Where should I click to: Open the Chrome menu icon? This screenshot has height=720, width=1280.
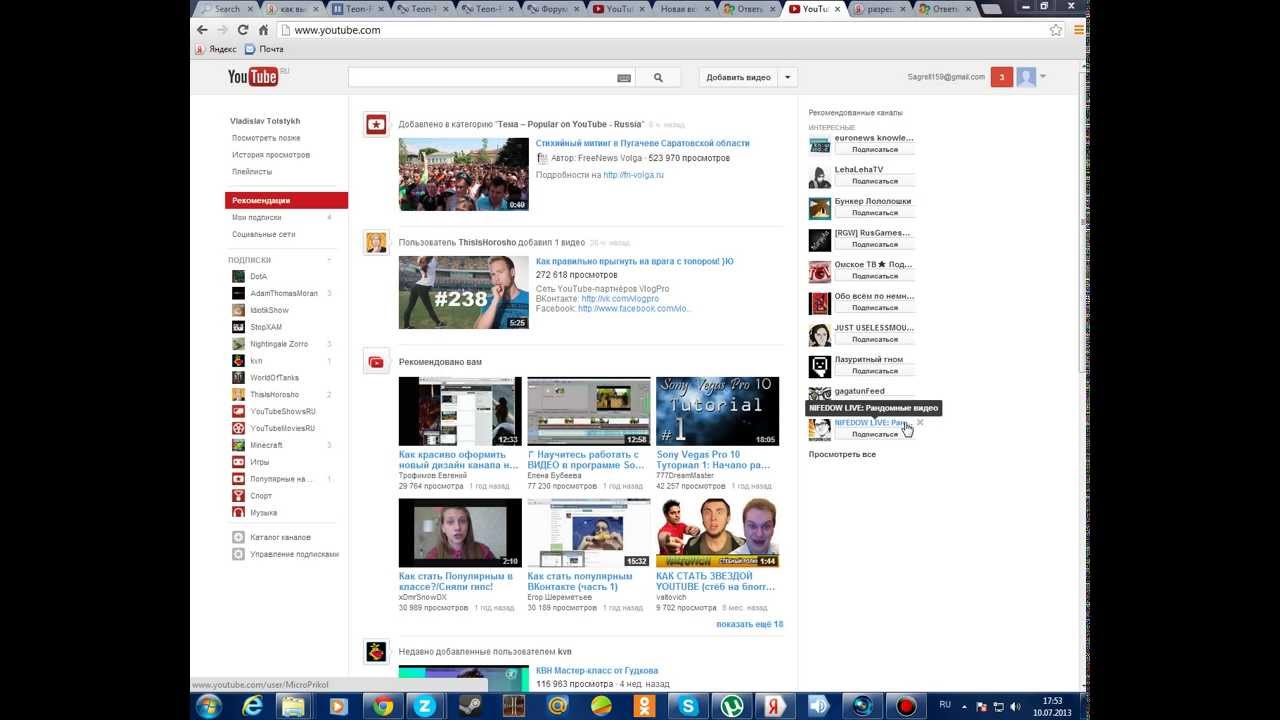[x=1079, y=30]
